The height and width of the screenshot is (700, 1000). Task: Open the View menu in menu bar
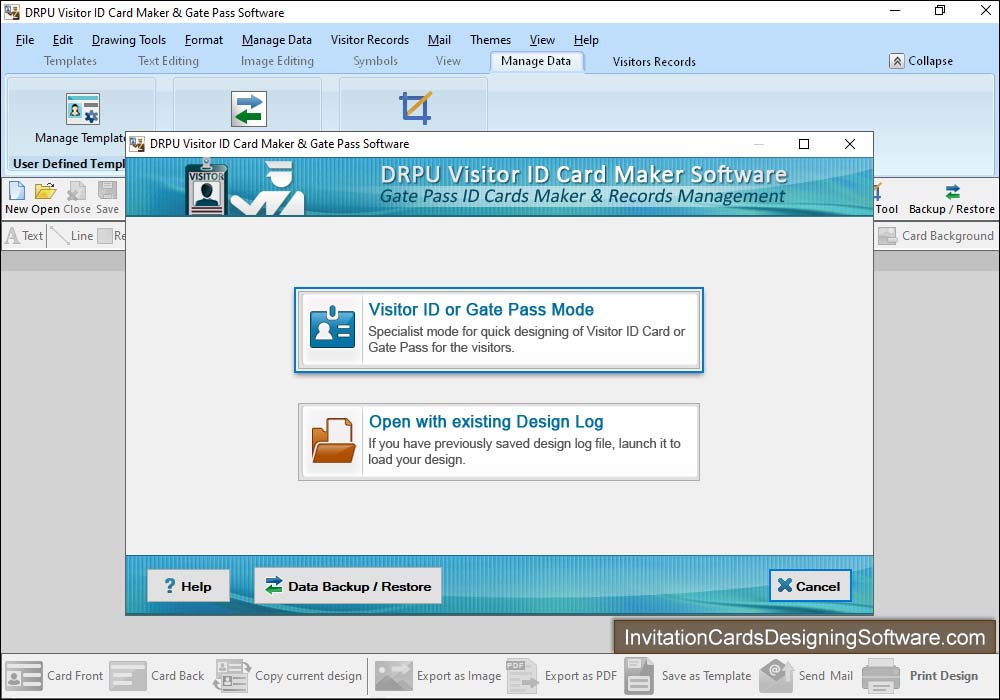point(542,40)
